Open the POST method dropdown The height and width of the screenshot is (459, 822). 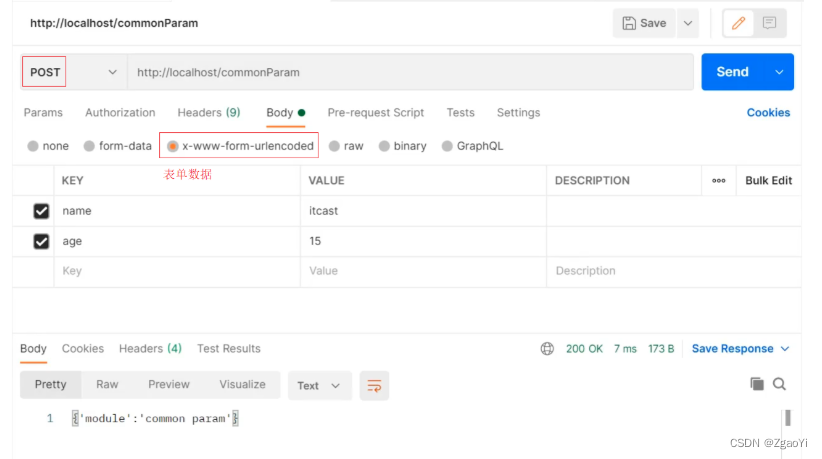click(73, 72)
